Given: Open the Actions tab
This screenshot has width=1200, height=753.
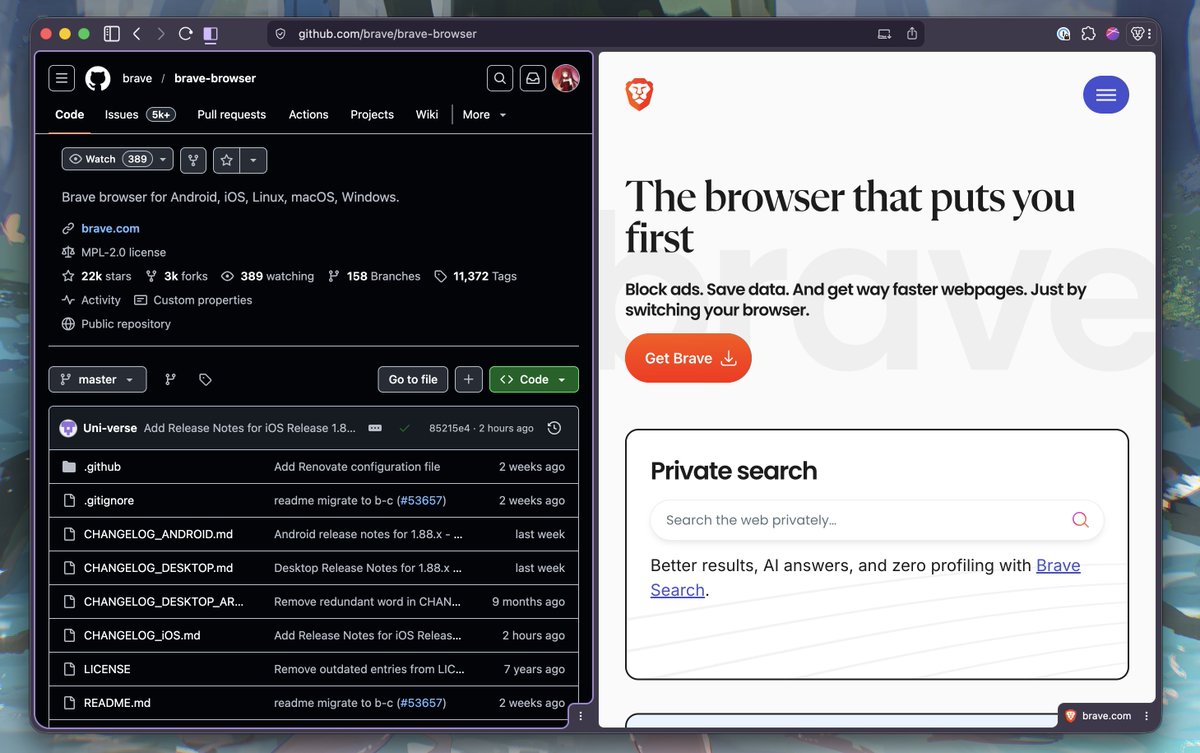Looking at the screenshot, I should pyautogui.click(x=308, y=115).
